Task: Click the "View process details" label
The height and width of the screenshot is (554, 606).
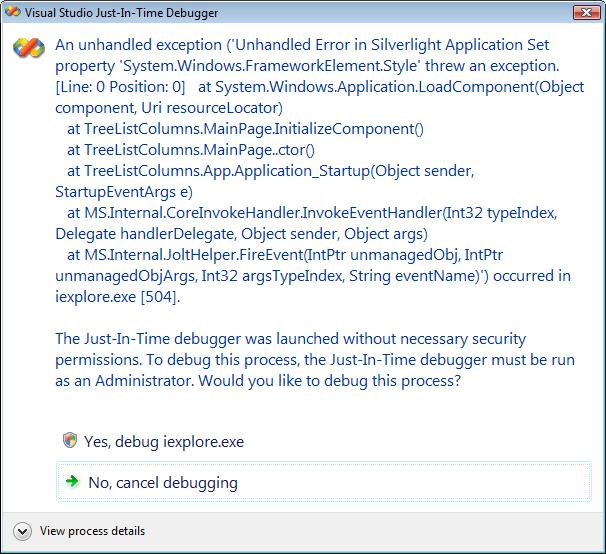Action: pos(92,531)
